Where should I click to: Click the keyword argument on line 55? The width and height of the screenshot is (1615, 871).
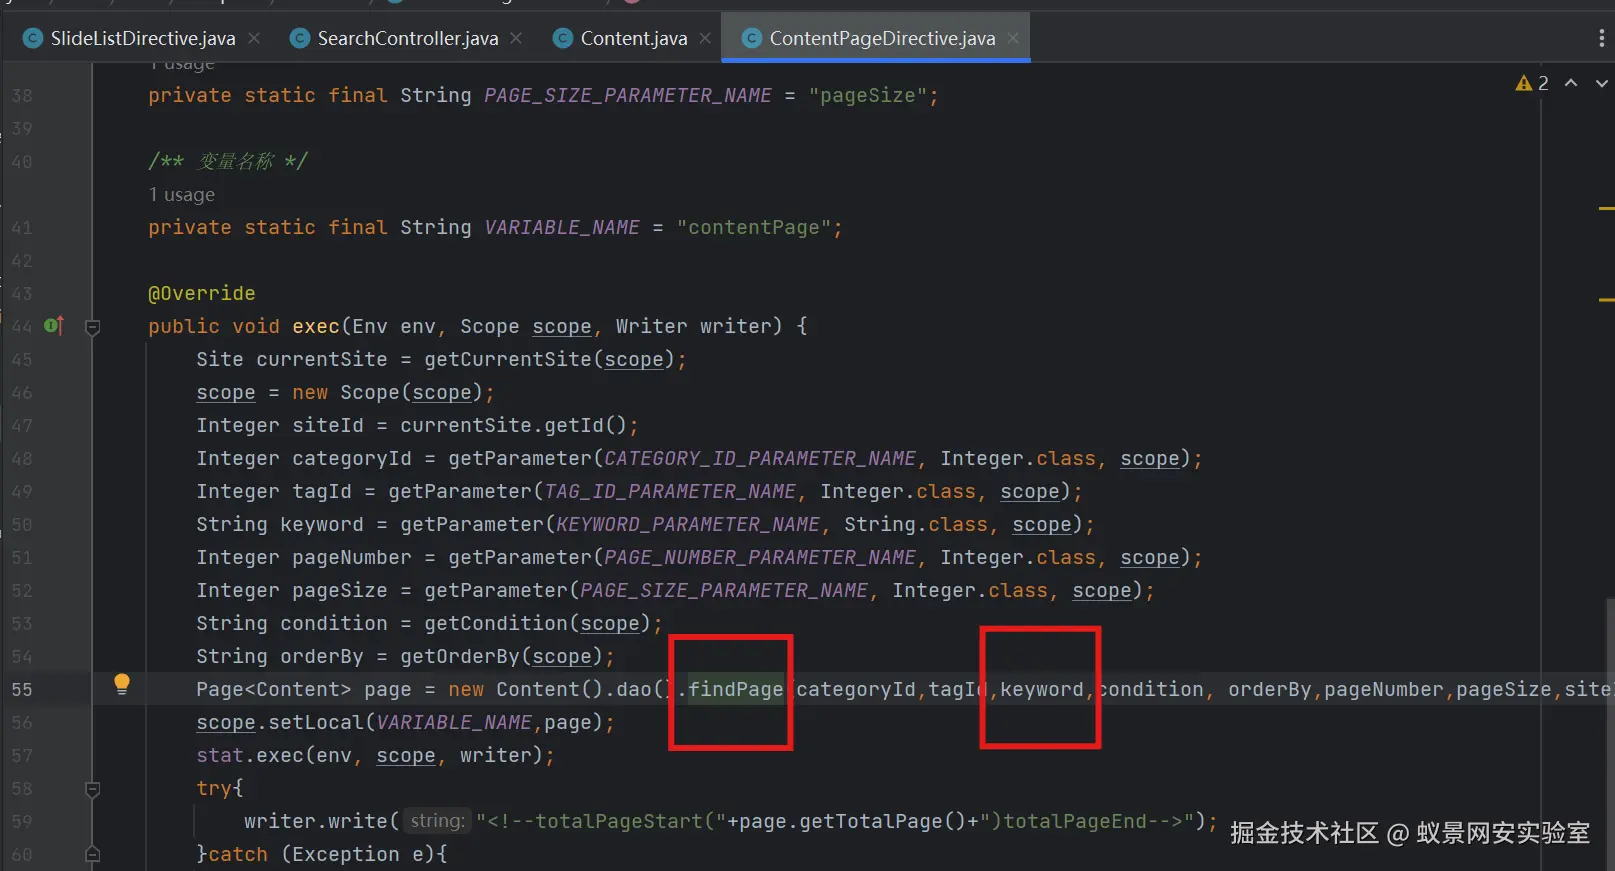[x=1042, y=689]
